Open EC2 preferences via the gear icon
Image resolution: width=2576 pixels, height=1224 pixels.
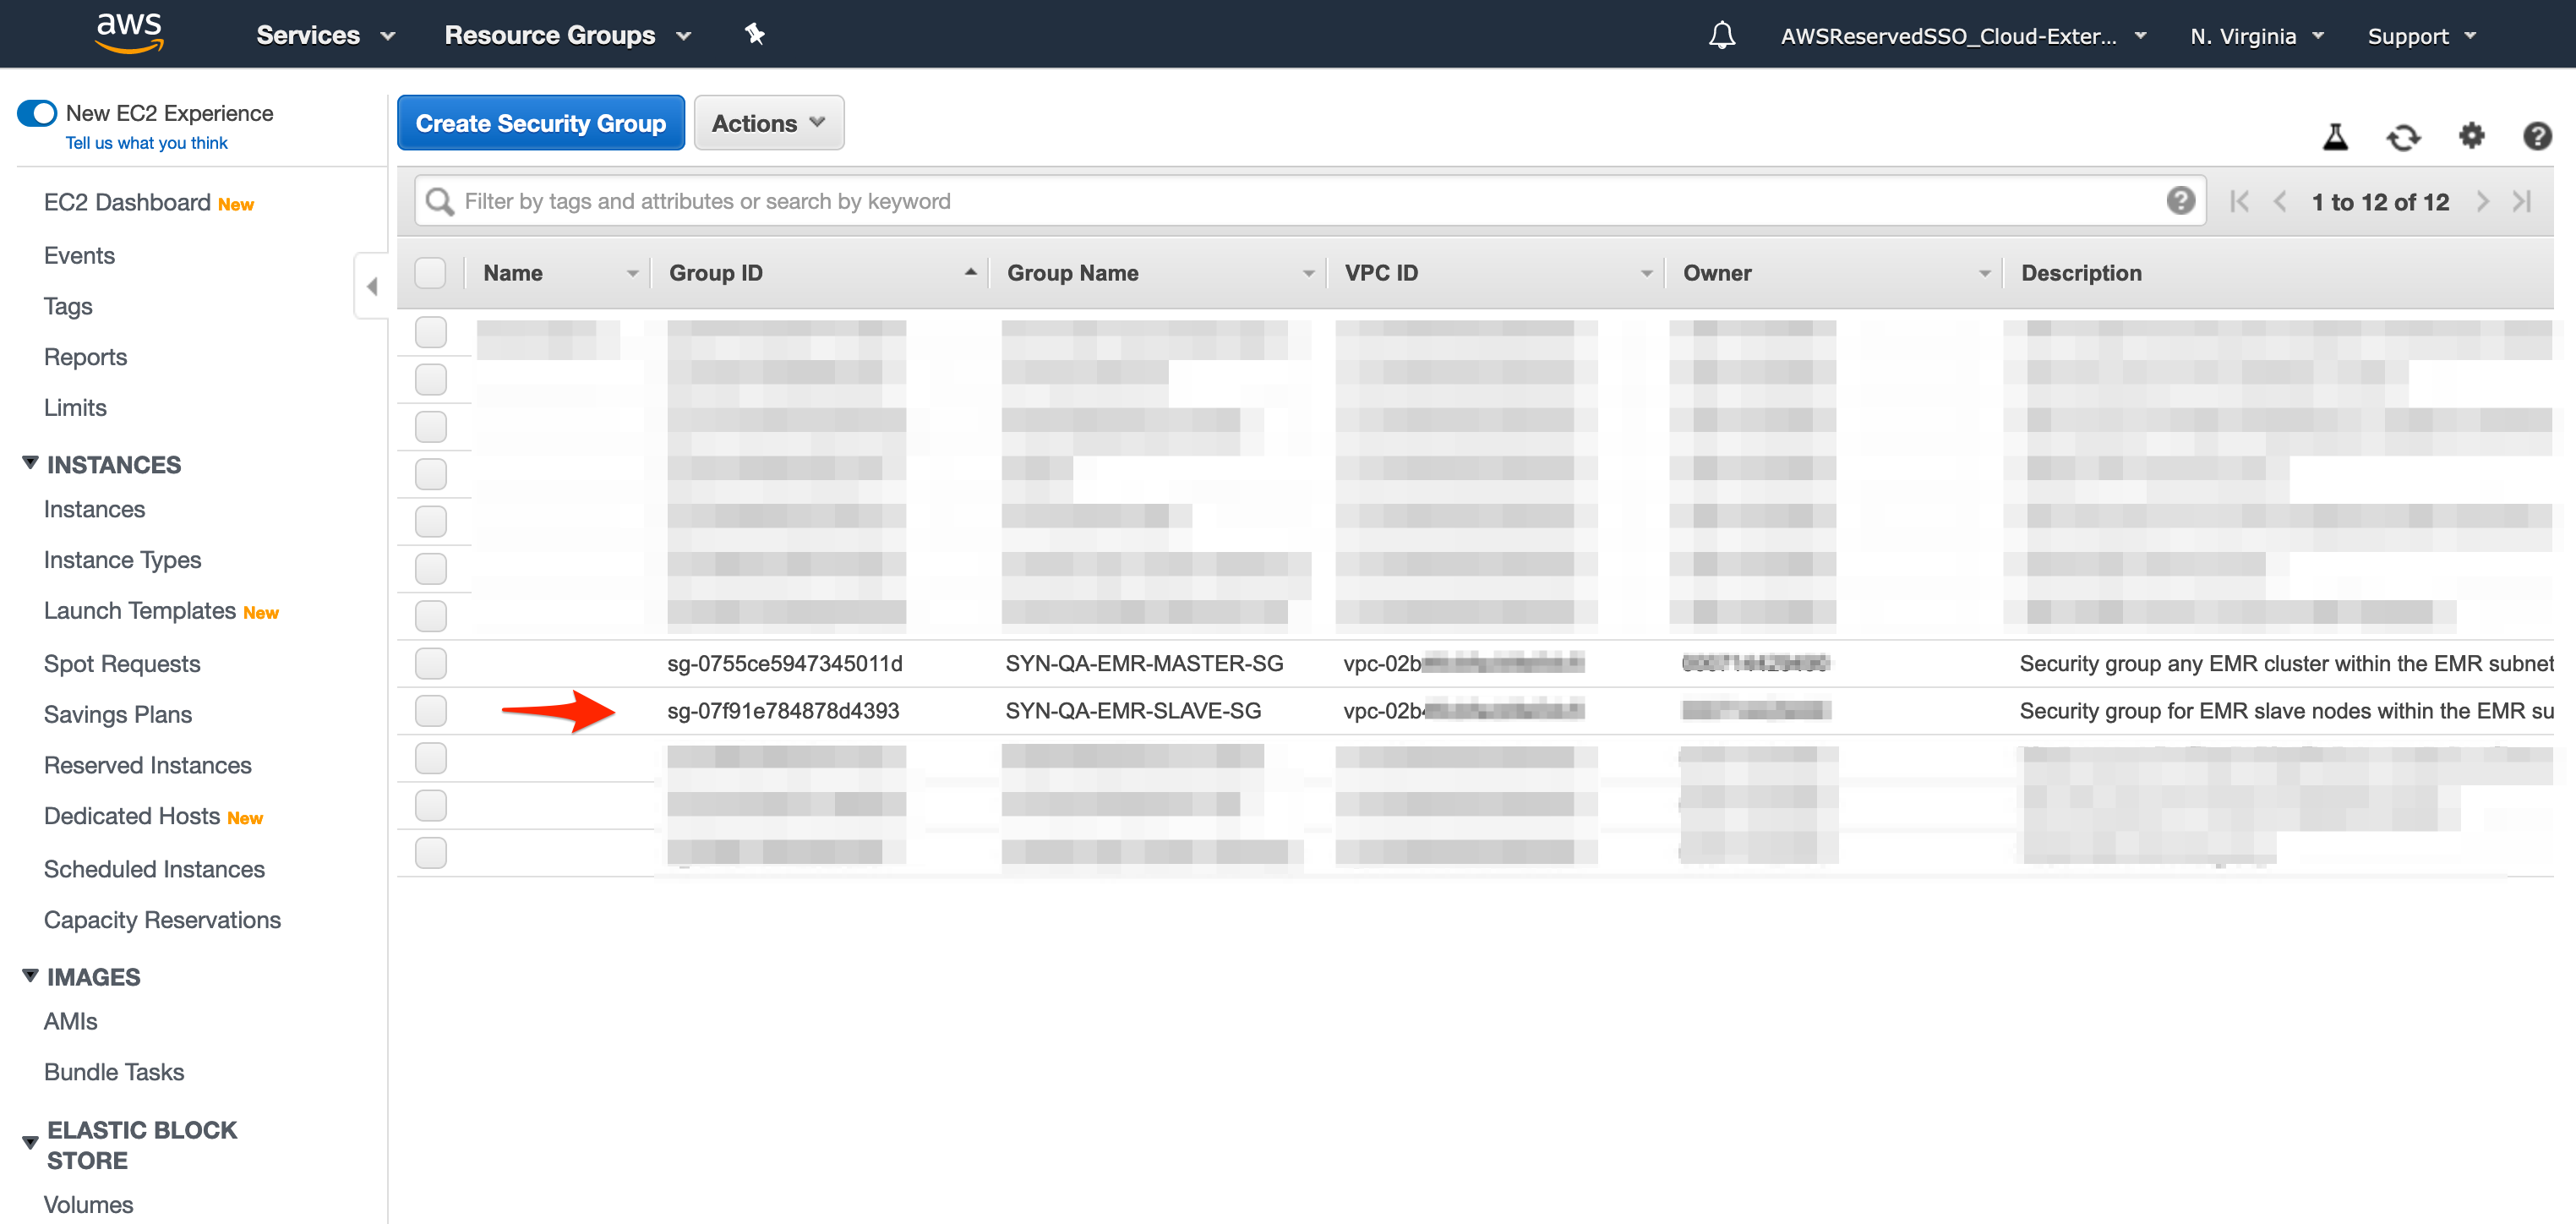(2471, 137)
